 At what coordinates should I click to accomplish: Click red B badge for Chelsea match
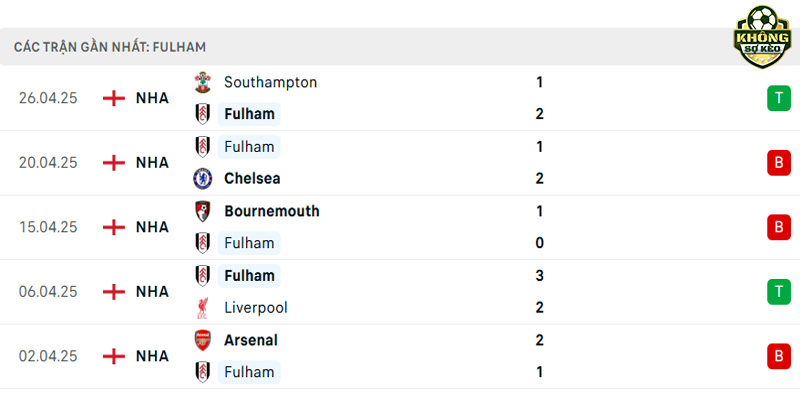point(779,163)
